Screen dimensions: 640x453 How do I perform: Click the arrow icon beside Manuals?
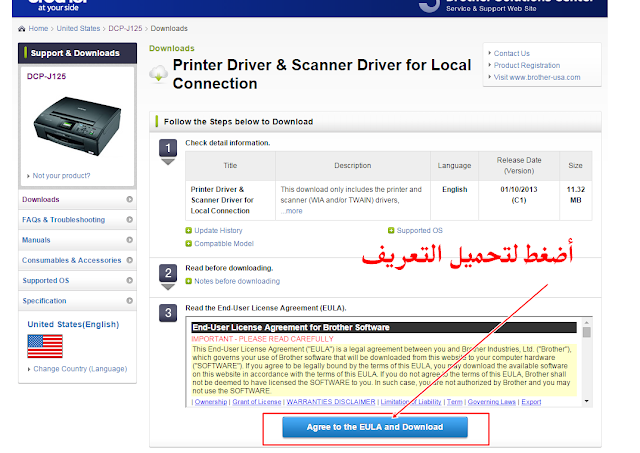129,240
